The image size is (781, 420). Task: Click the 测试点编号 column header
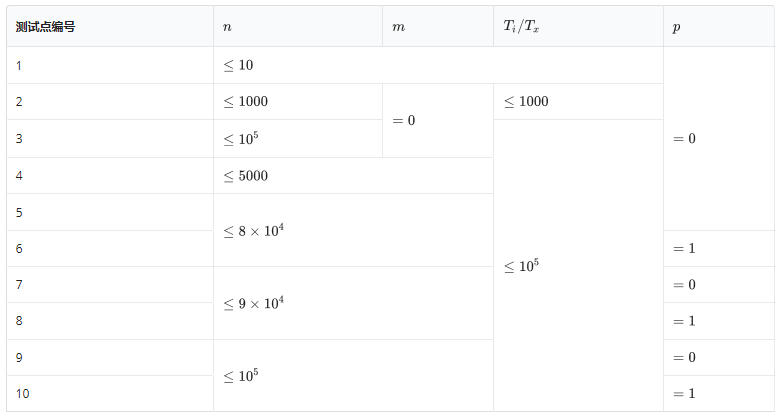point(46,27)
